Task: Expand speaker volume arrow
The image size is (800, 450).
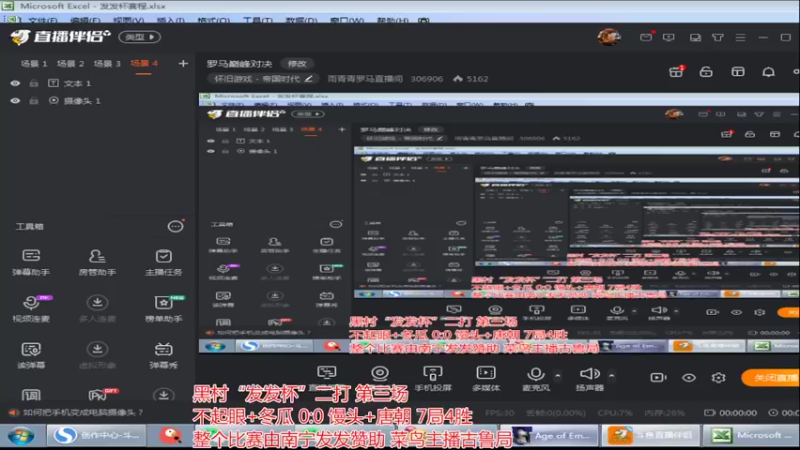Action: click(612, 376)
